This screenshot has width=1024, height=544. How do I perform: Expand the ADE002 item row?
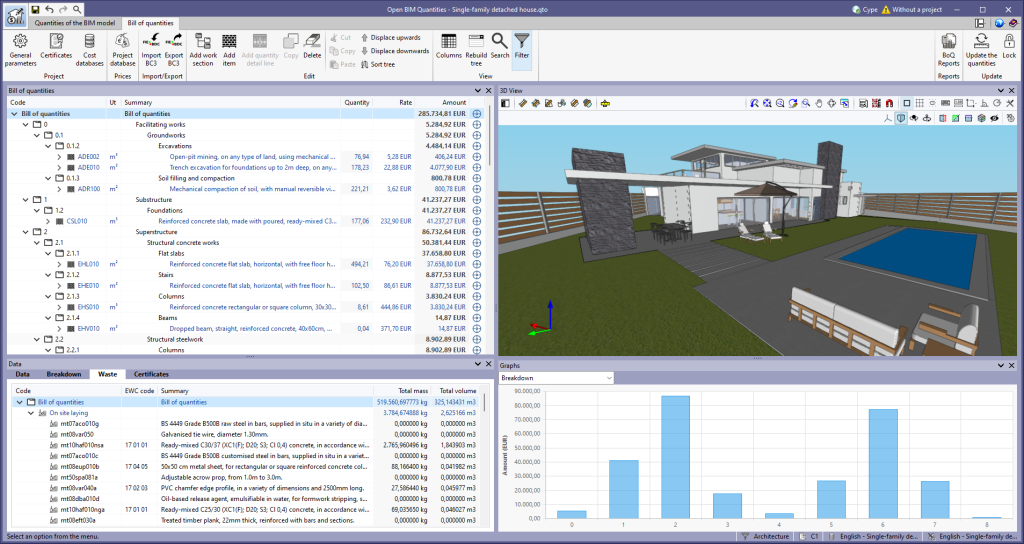point(59,157)
